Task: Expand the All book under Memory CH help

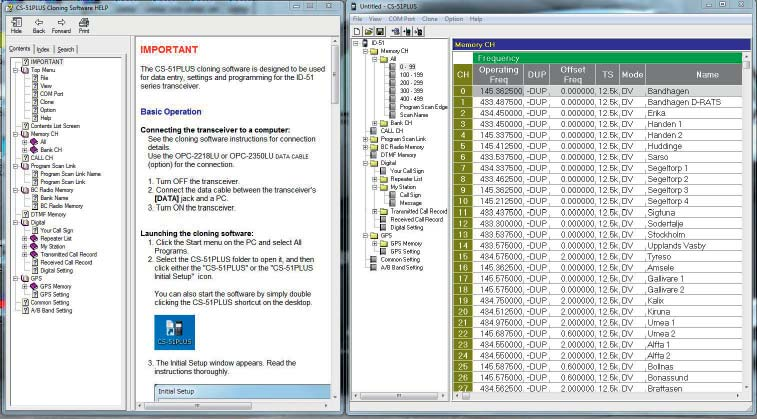Action: pyautogui.click(x=25, y=142)
